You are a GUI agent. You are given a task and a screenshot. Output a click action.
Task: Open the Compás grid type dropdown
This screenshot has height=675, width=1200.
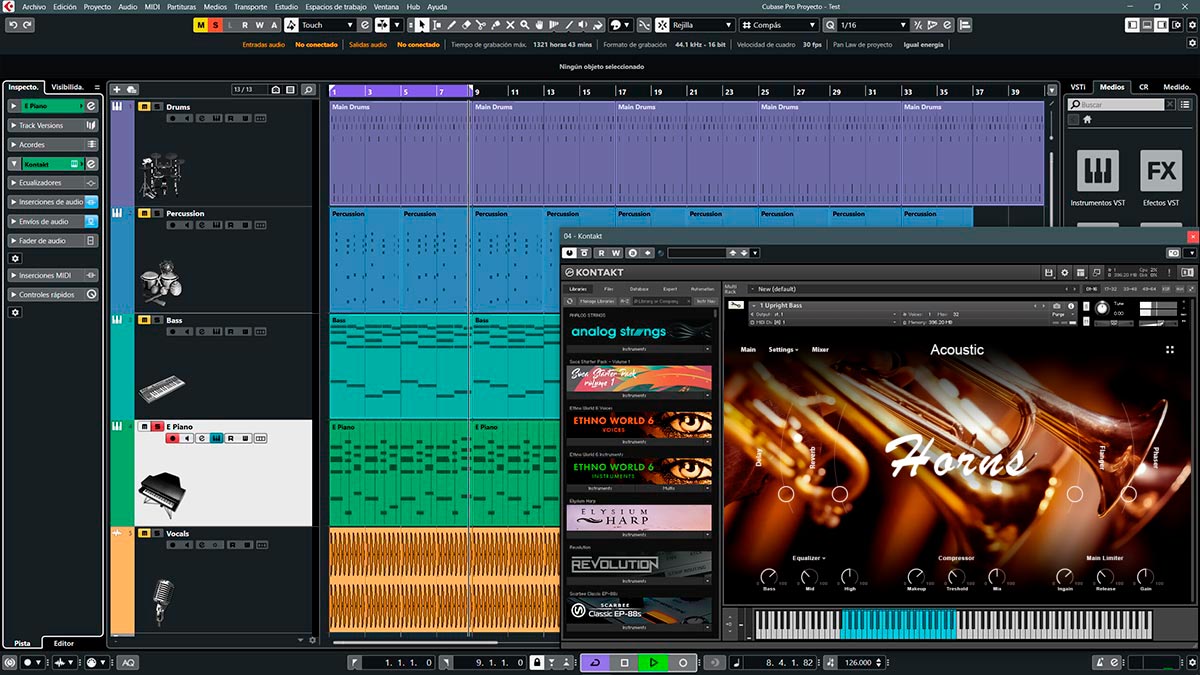point(778,25)
